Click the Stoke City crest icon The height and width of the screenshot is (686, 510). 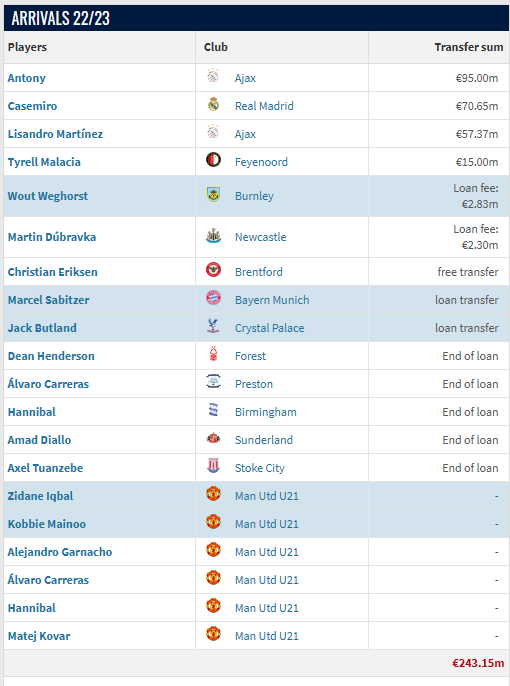pyautogui.click(x=213, y=466)
